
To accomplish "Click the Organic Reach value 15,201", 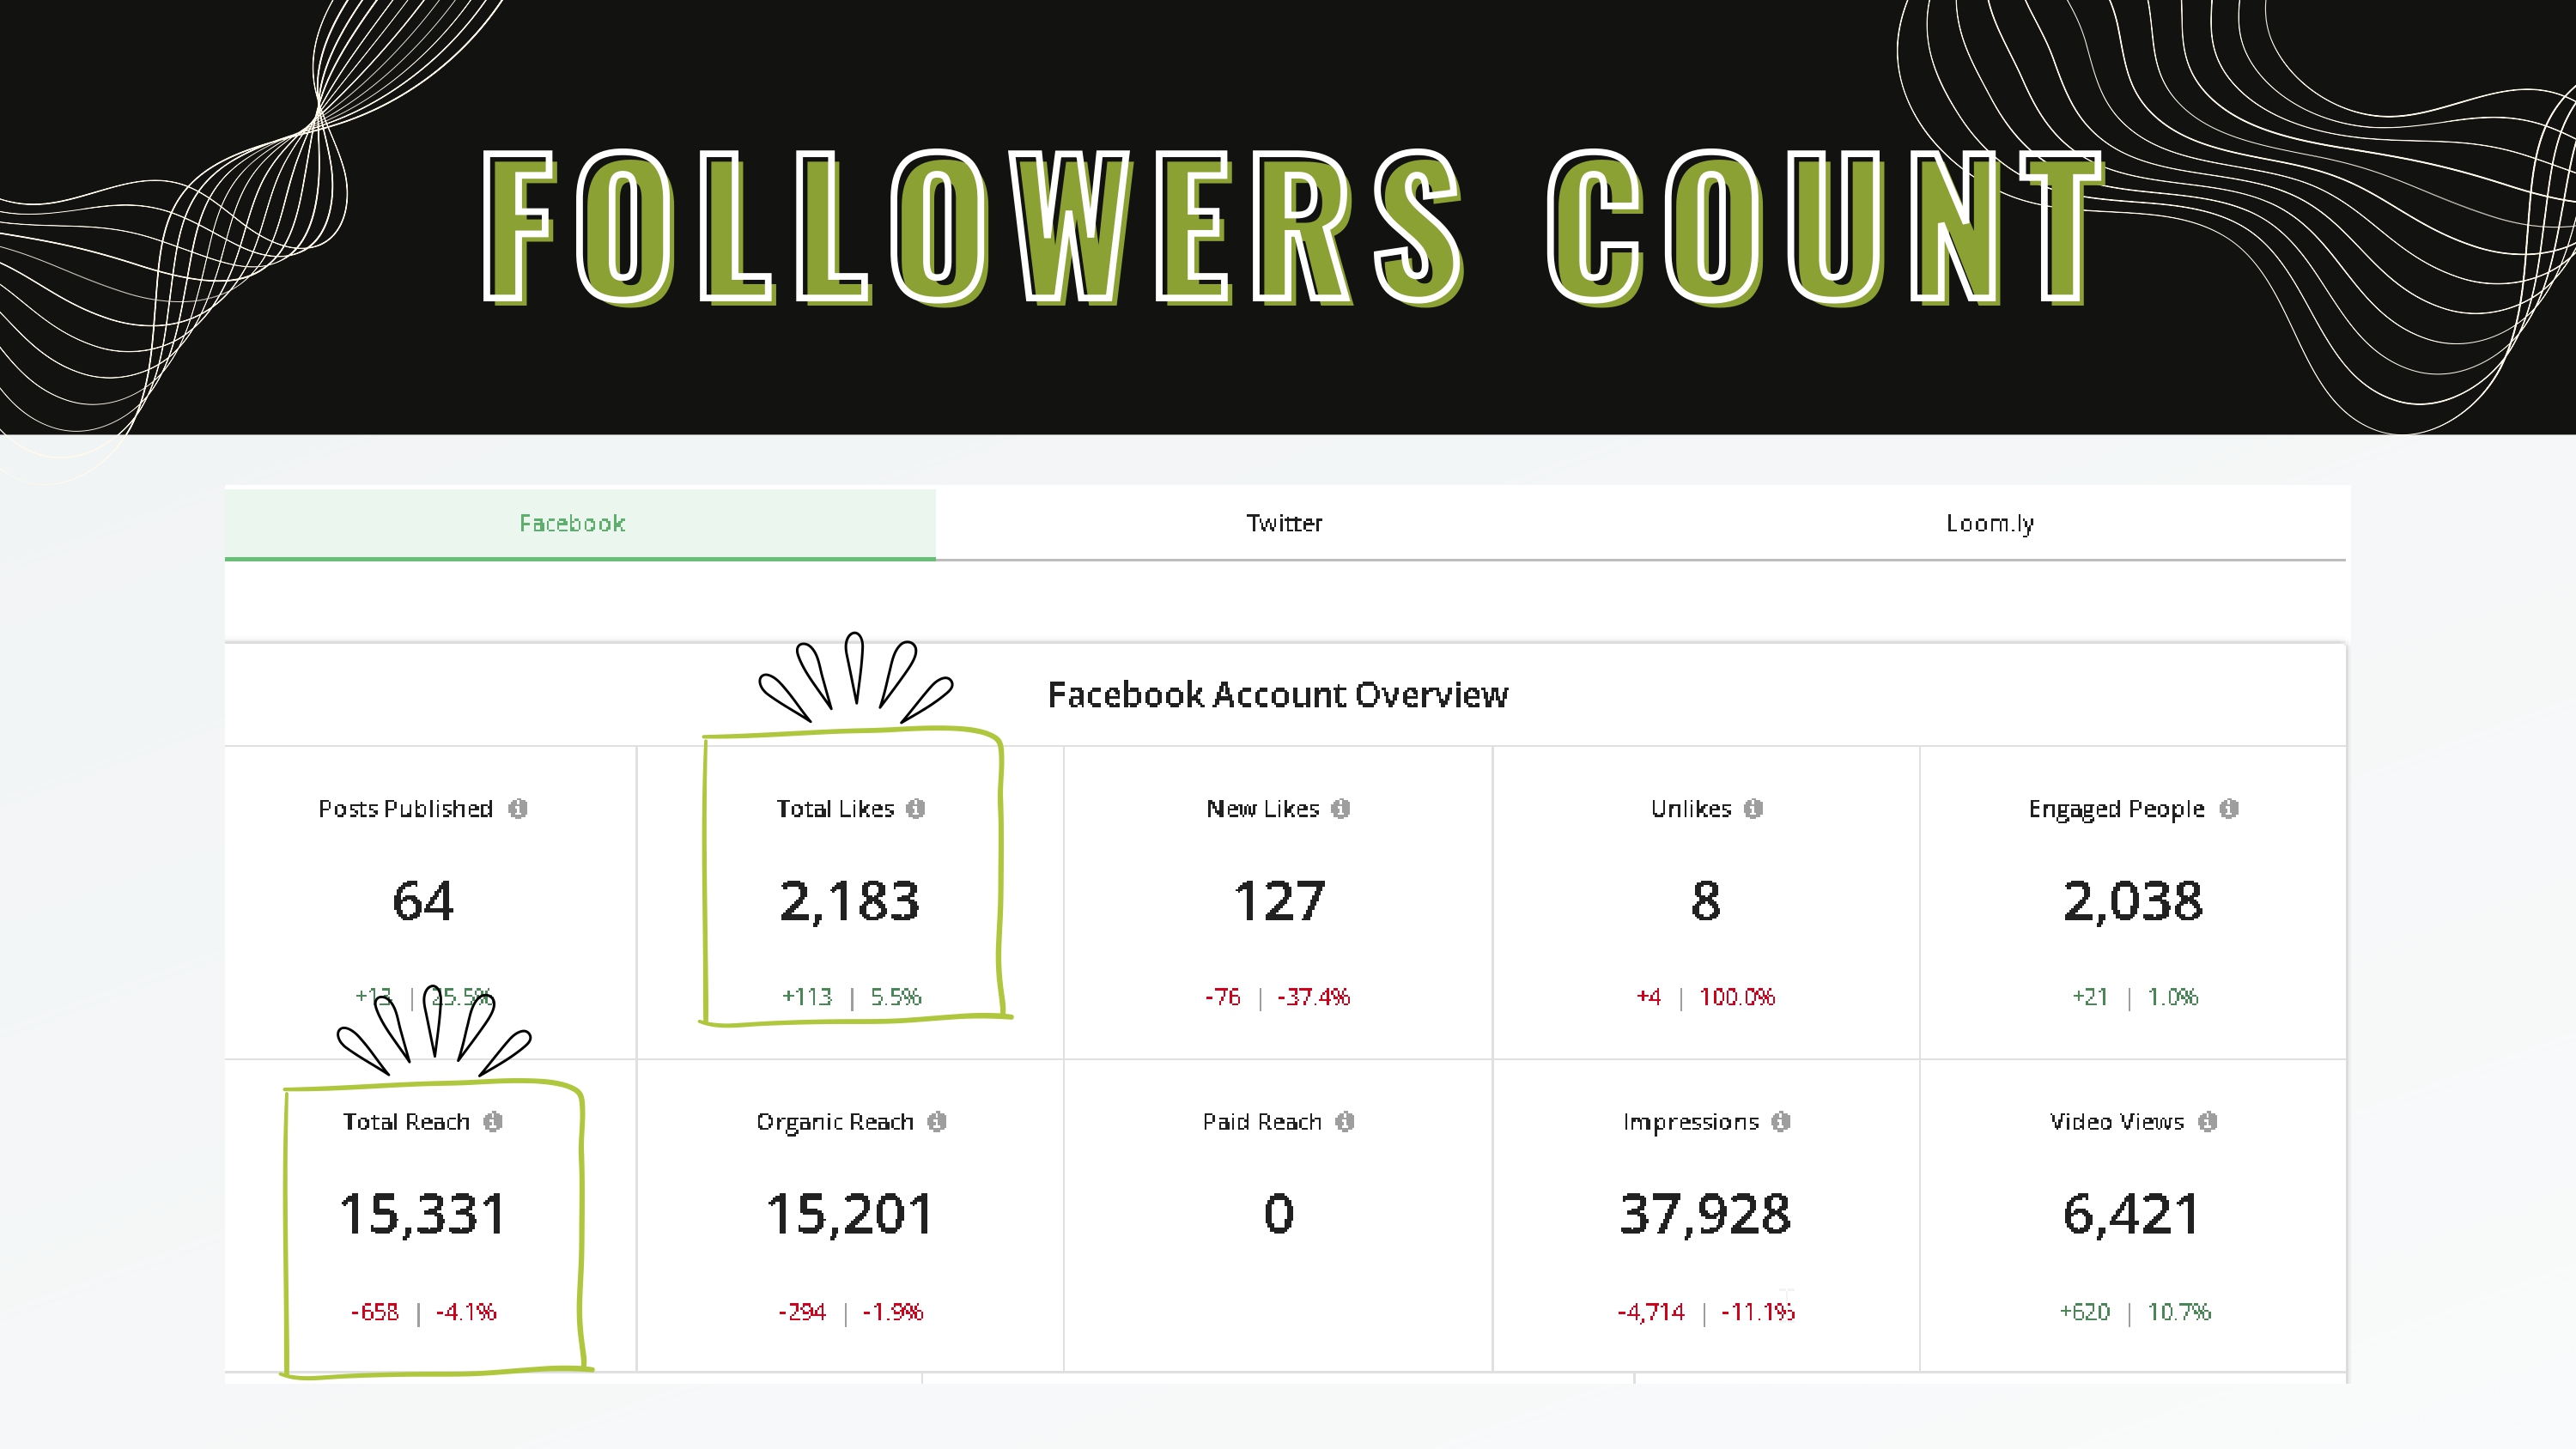I will 849,1214.
